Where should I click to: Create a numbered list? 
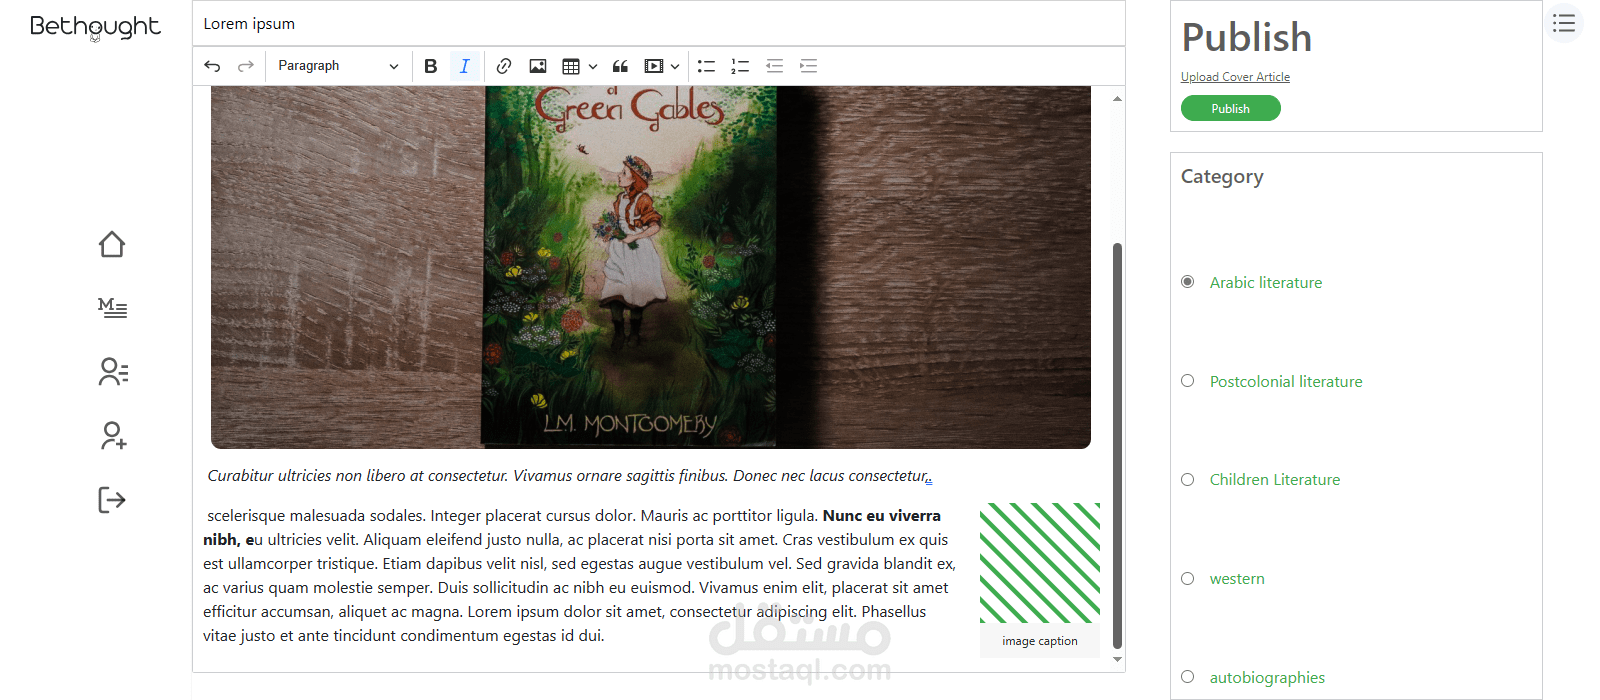[x=740, y=66]
